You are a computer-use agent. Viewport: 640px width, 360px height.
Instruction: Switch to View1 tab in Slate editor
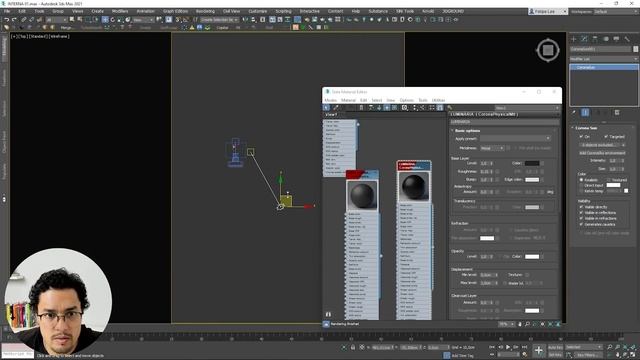point(331,115)
